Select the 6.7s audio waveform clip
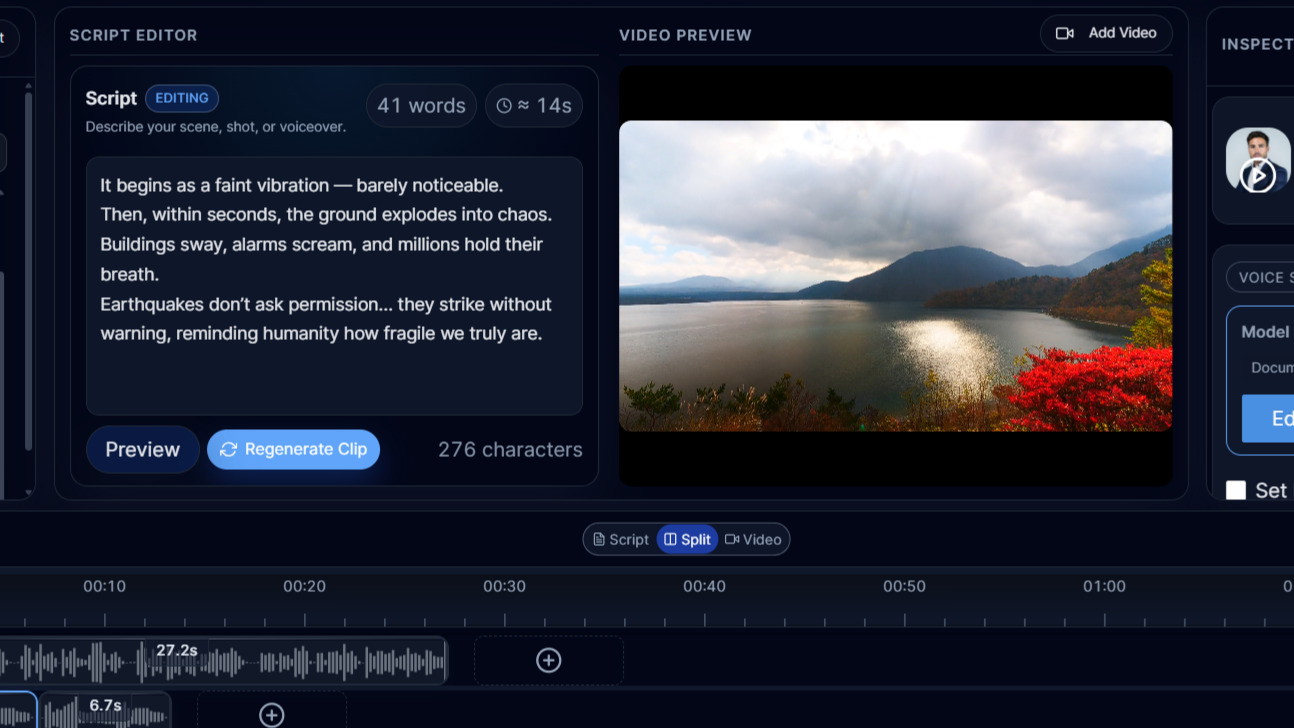 pyautogui.click(x=105, y=712)
